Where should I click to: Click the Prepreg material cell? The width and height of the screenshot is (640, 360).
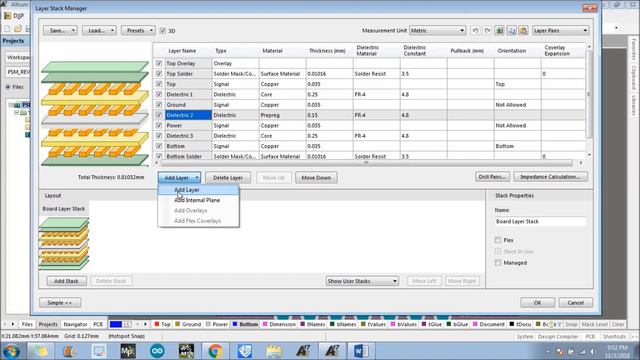tap(282, 115)
